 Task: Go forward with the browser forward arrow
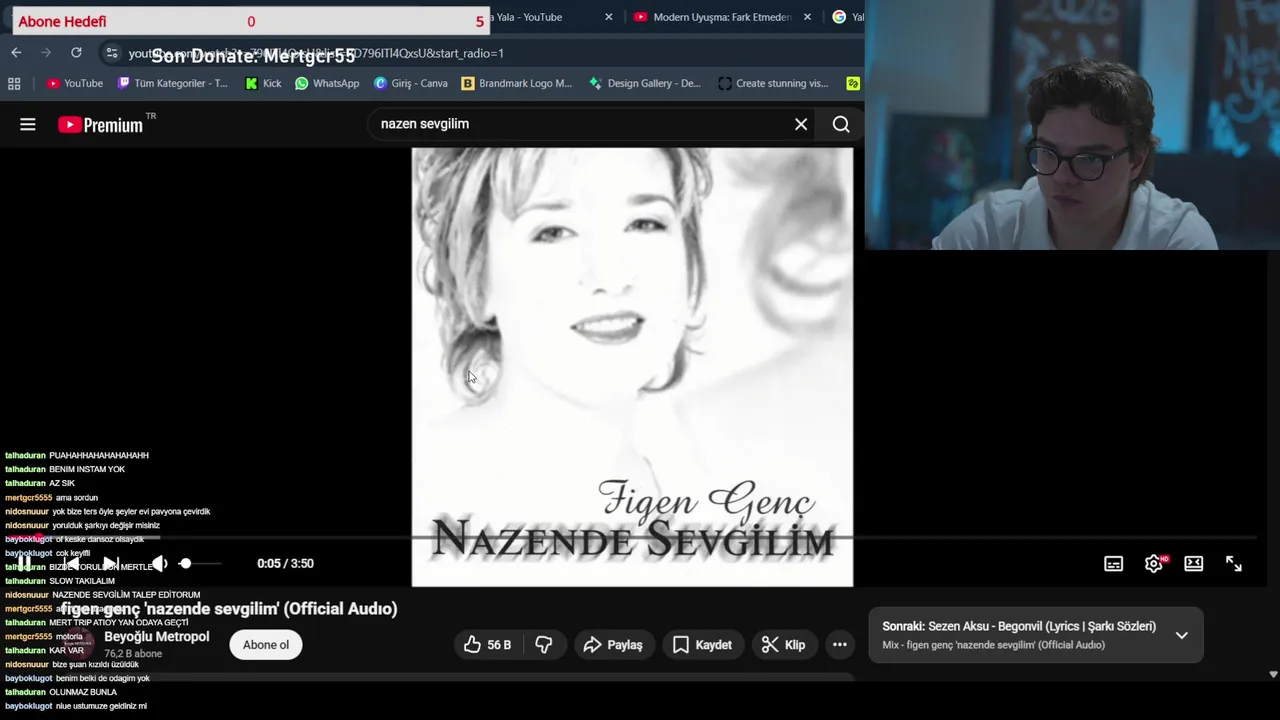coord(46,53)
